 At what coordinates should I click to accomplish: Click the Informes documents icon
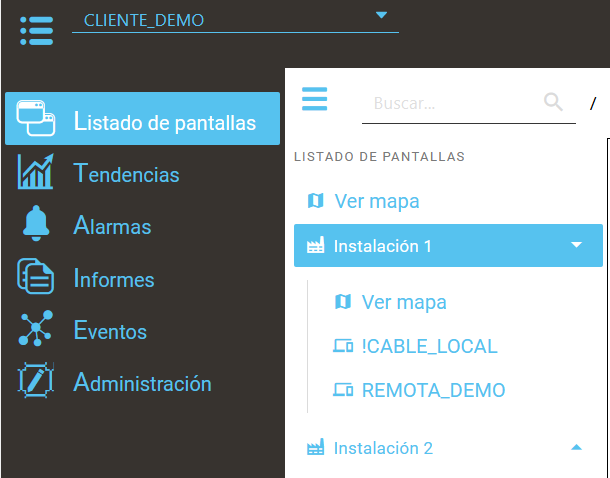36,278
